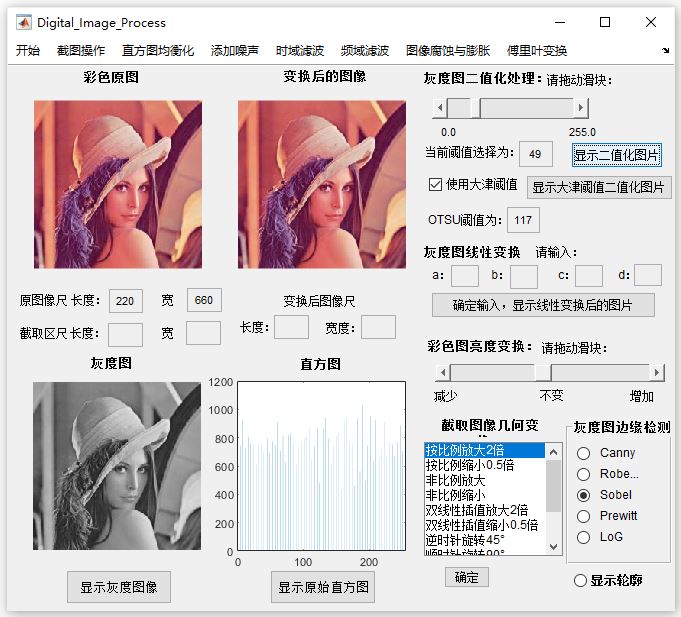The image size is (681, 617).
Task: Select 按比例放大2倍 in the list
Action: coord(484,450)
